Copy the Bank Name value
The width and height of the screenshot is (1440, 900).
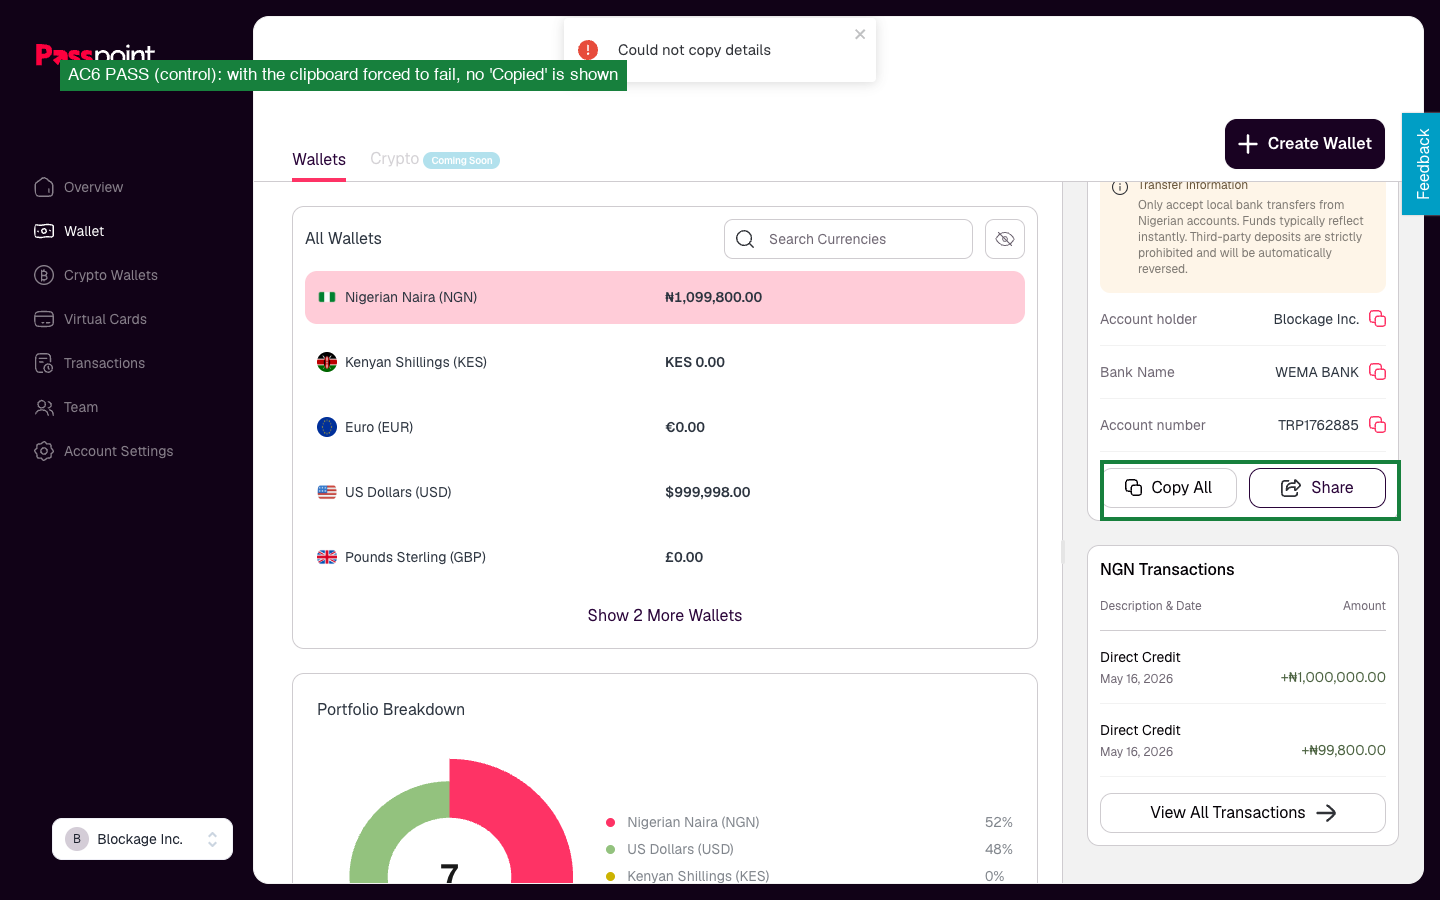point(1377,372)
